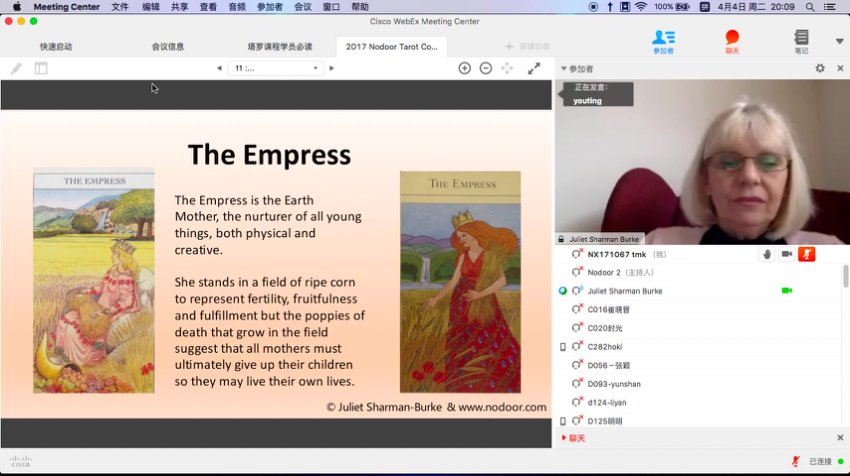The width and height of the screenshot is (850, 476).
Task: Open the 窗口 menu
Action: (x=331, y=7)
